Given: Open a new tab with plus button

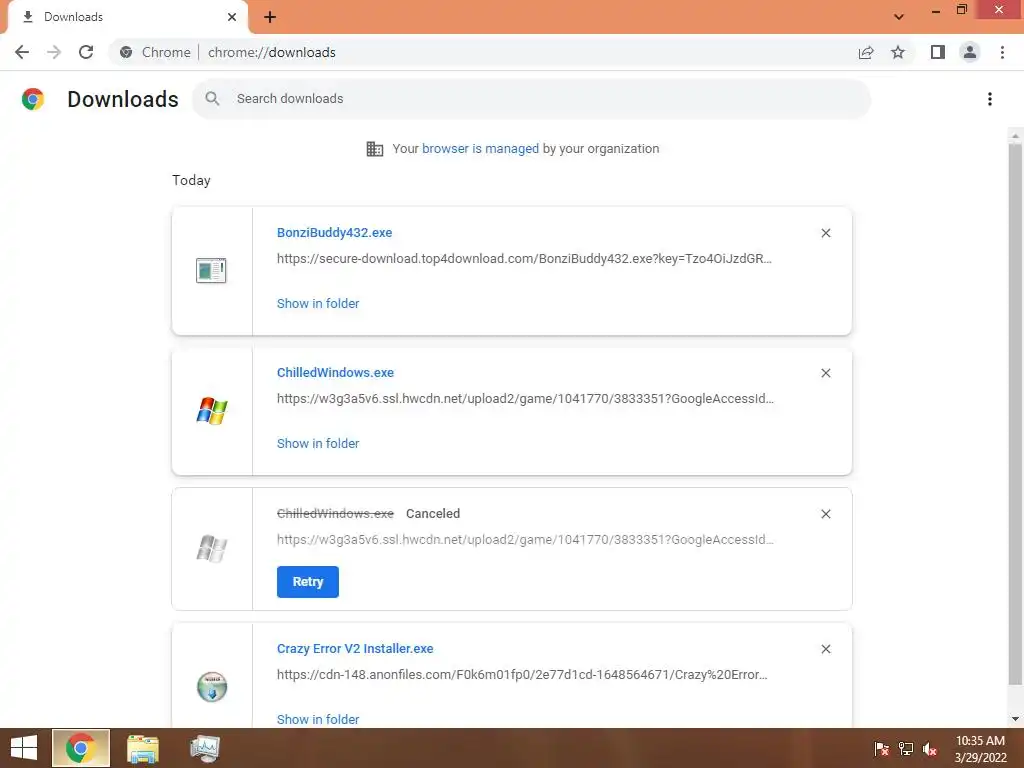Looking at the screenshot, I should [x=270, y=17].
